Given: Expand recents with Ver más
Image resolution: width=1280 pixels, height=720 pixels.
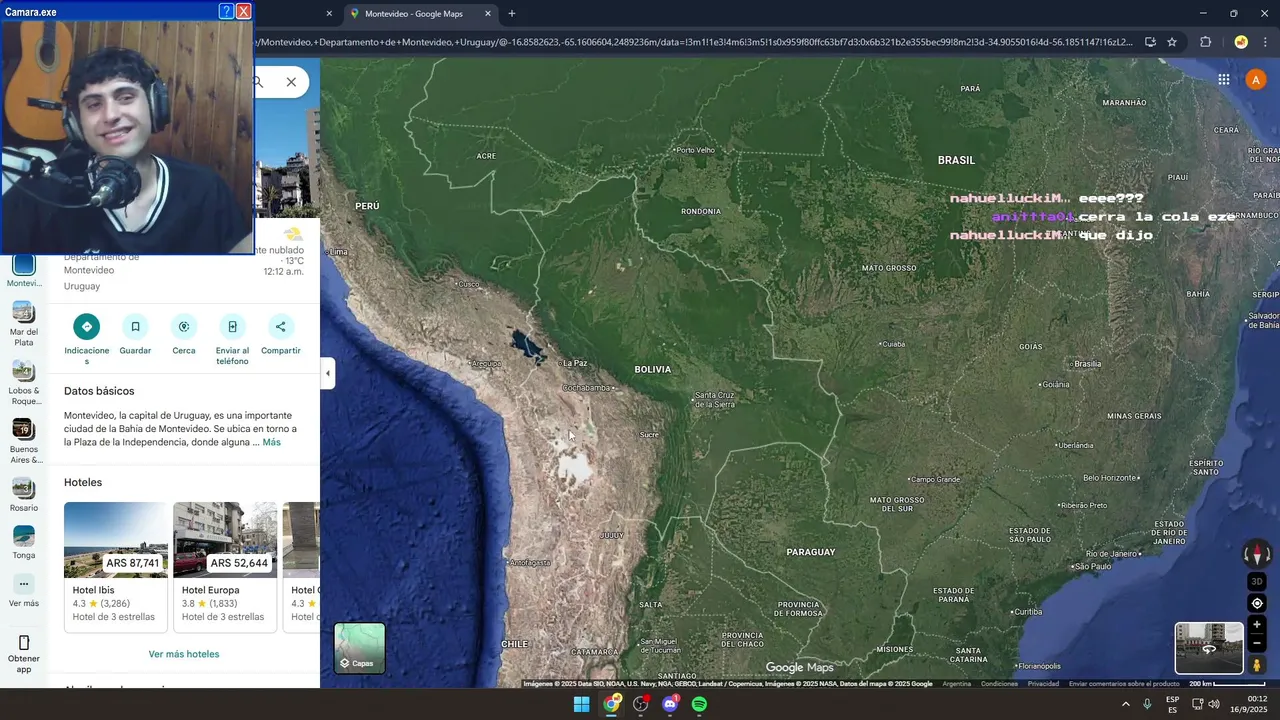Looking at the screenshot, I should coord(24,590).
